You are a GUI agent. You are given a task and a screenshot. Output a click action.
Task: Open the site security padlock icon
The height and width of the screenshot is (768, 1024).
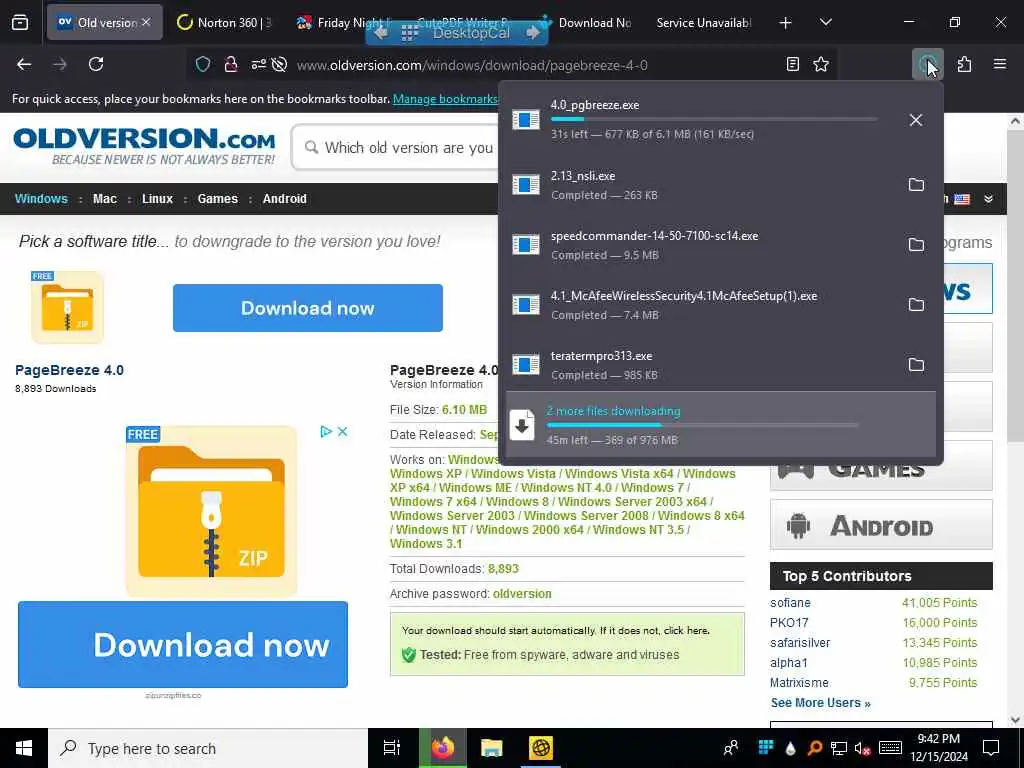[x=231, y=64]
